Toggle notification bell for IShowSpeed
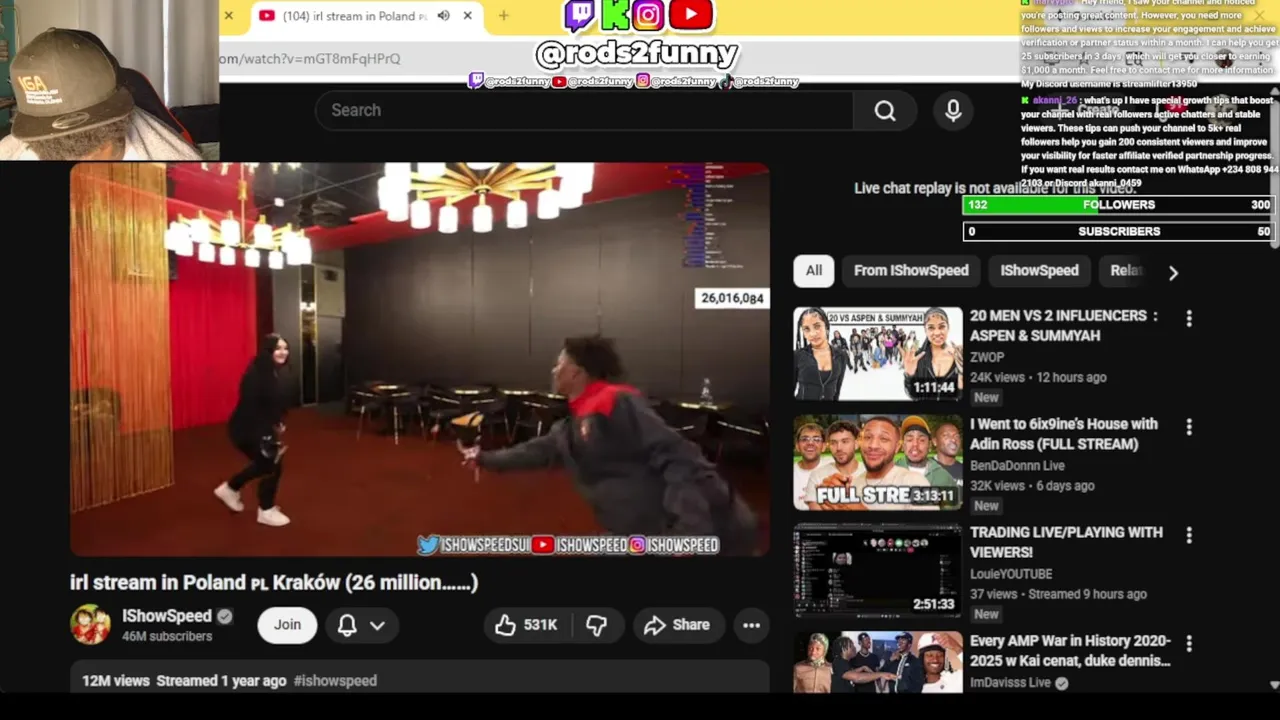Screen dimensions: 1280x720 pyautogui.click(x=347, y=625)
